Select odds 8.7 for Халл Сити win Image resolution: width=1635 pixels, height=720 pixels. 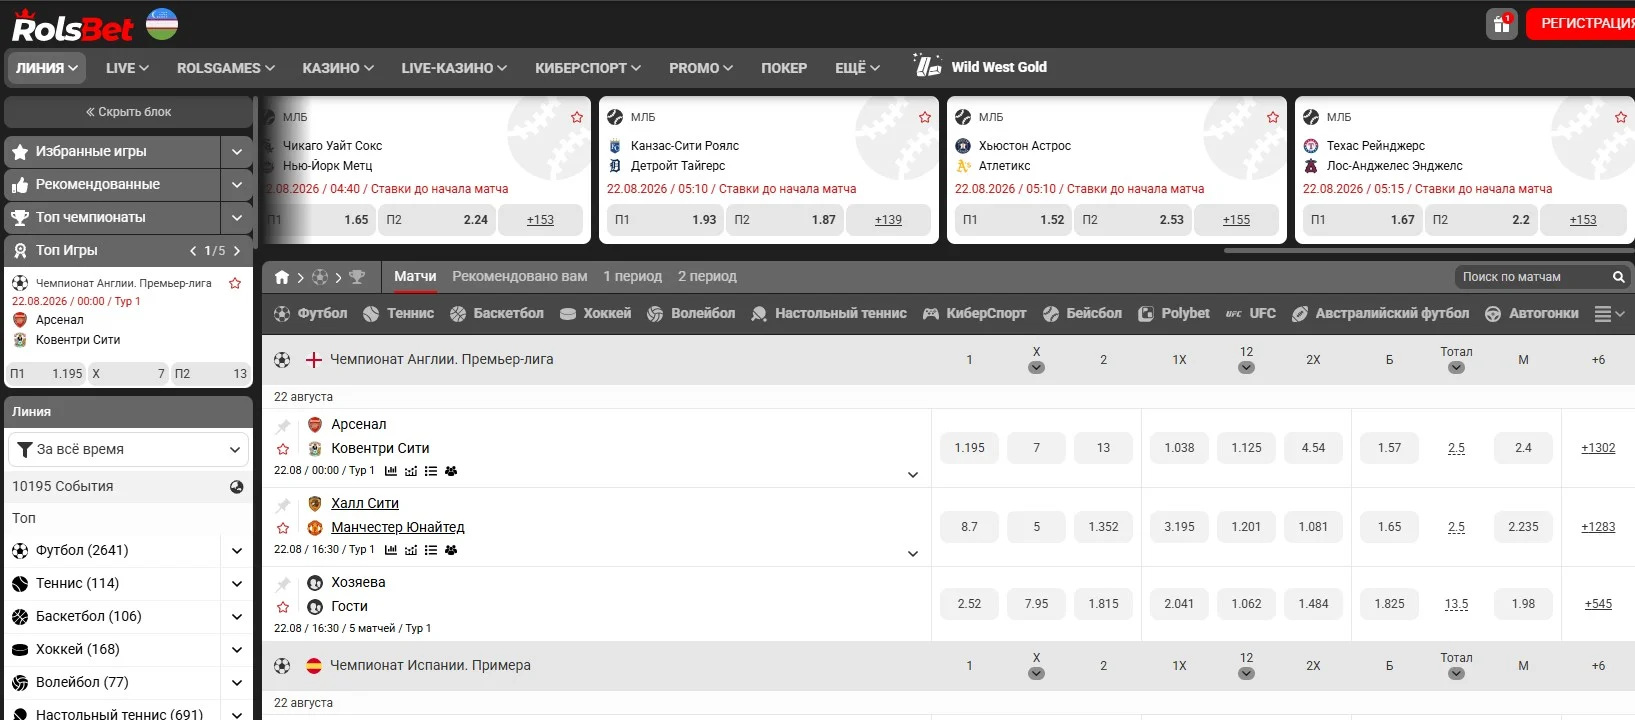(969, 527)
